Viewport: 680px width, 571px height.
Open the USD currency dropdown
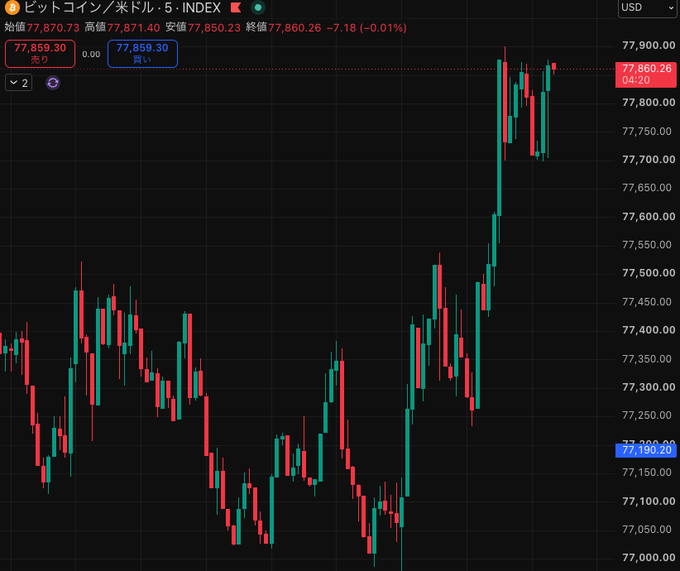click(647, 8)
